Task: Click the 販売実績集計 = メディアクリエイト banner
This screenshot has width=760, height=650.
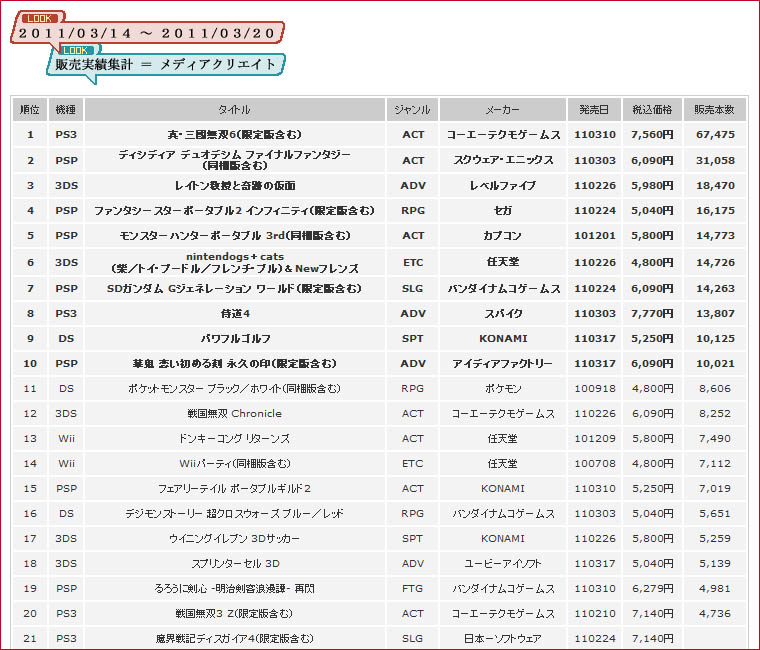Action: tap(166, 64)
